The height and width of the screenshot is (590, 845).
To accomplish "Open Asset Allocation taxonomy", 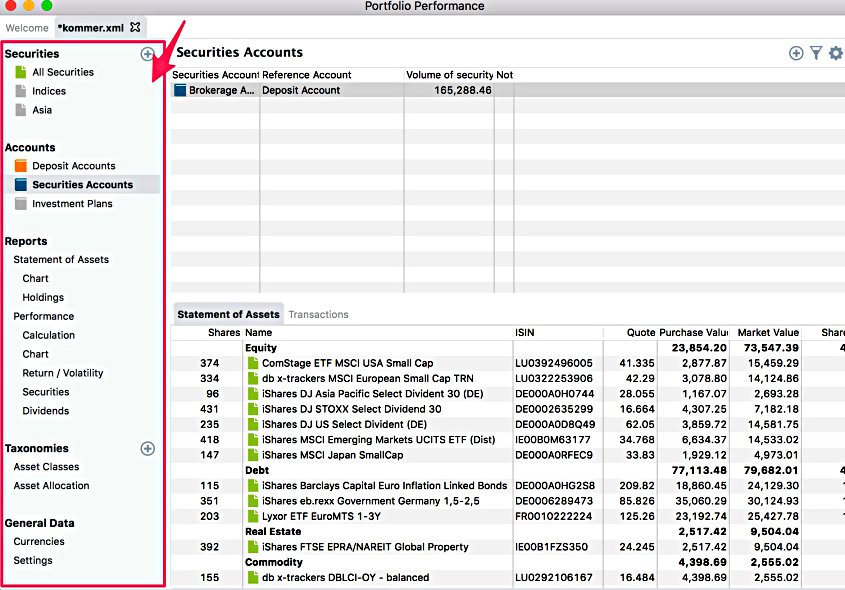I will (51, 485).
